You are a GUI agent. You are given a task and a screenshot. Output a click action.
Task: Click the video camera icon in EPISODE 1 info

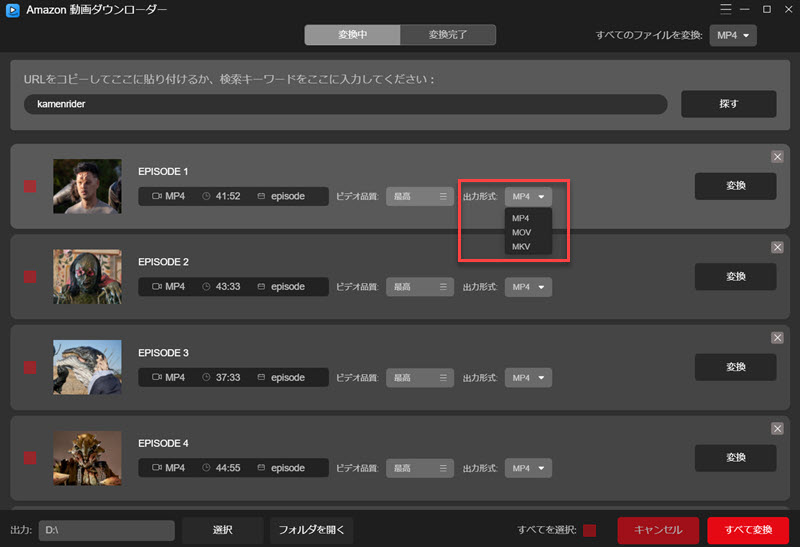click(157, 196)
